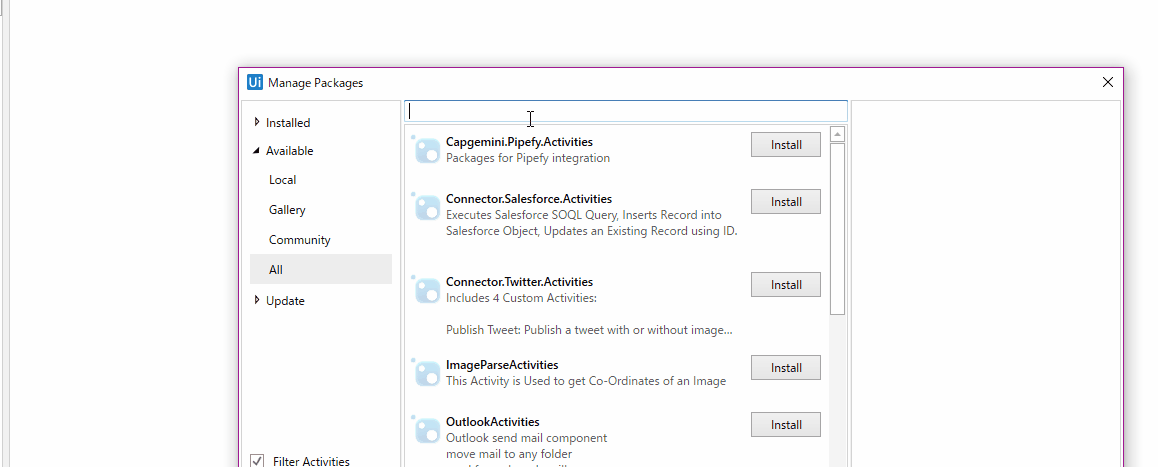The width and height of the screenshot is (1158, 467).
Task: Install Connector.Twitter.Activities package
Action: [786, 284]
